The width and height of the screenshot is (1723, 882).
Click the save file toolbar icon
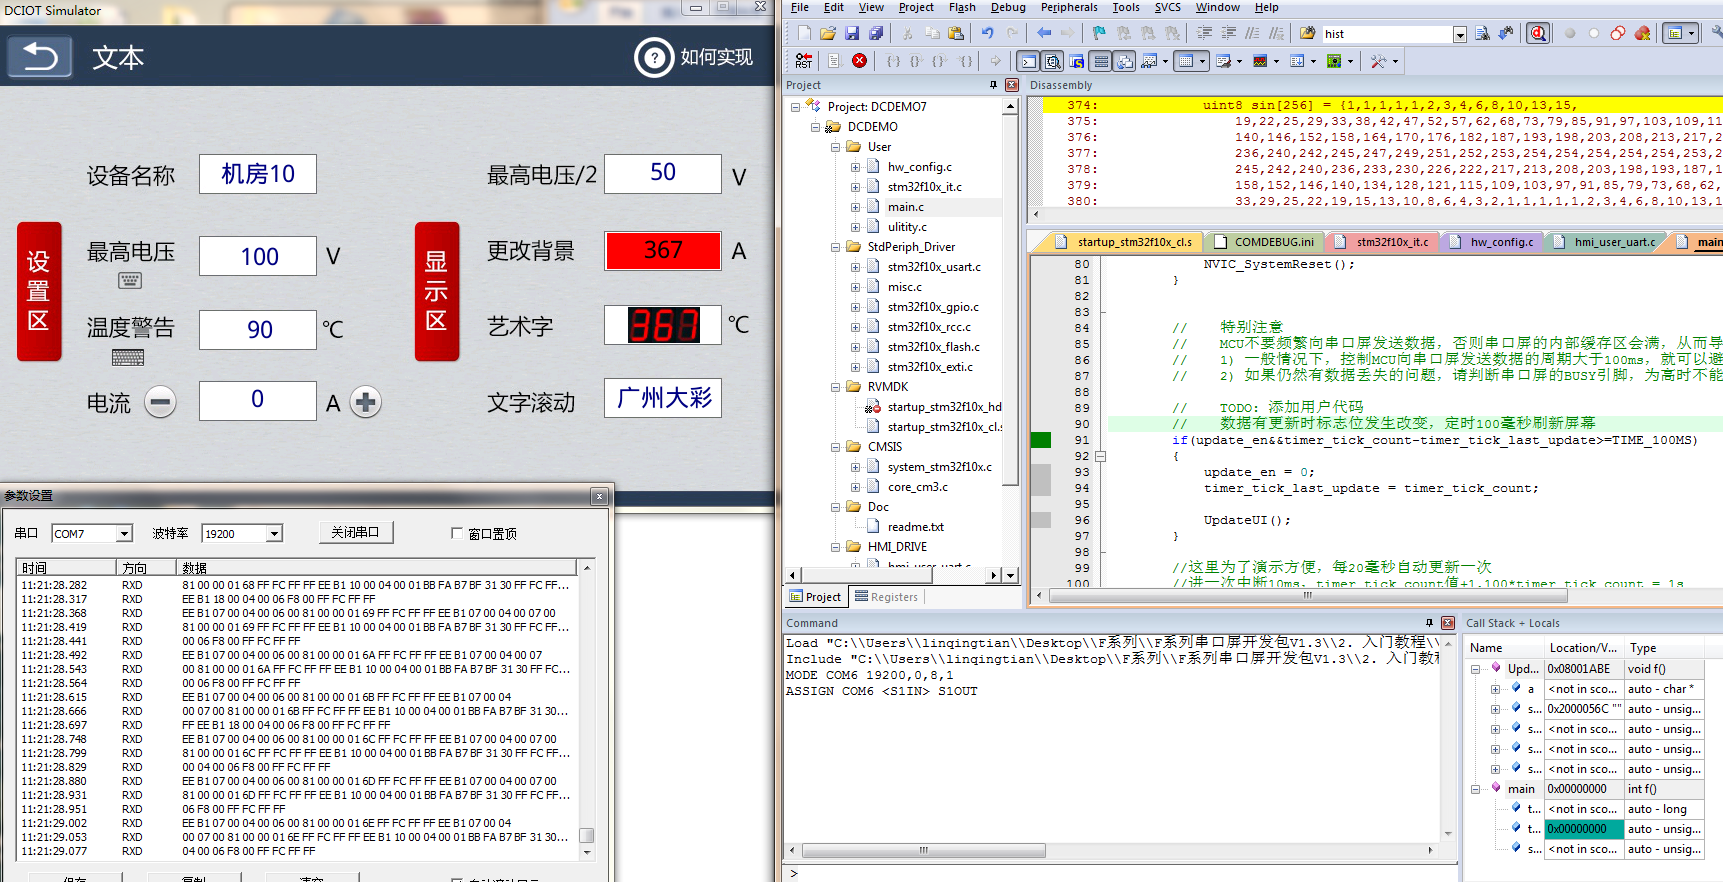click(x=852, y=33)
